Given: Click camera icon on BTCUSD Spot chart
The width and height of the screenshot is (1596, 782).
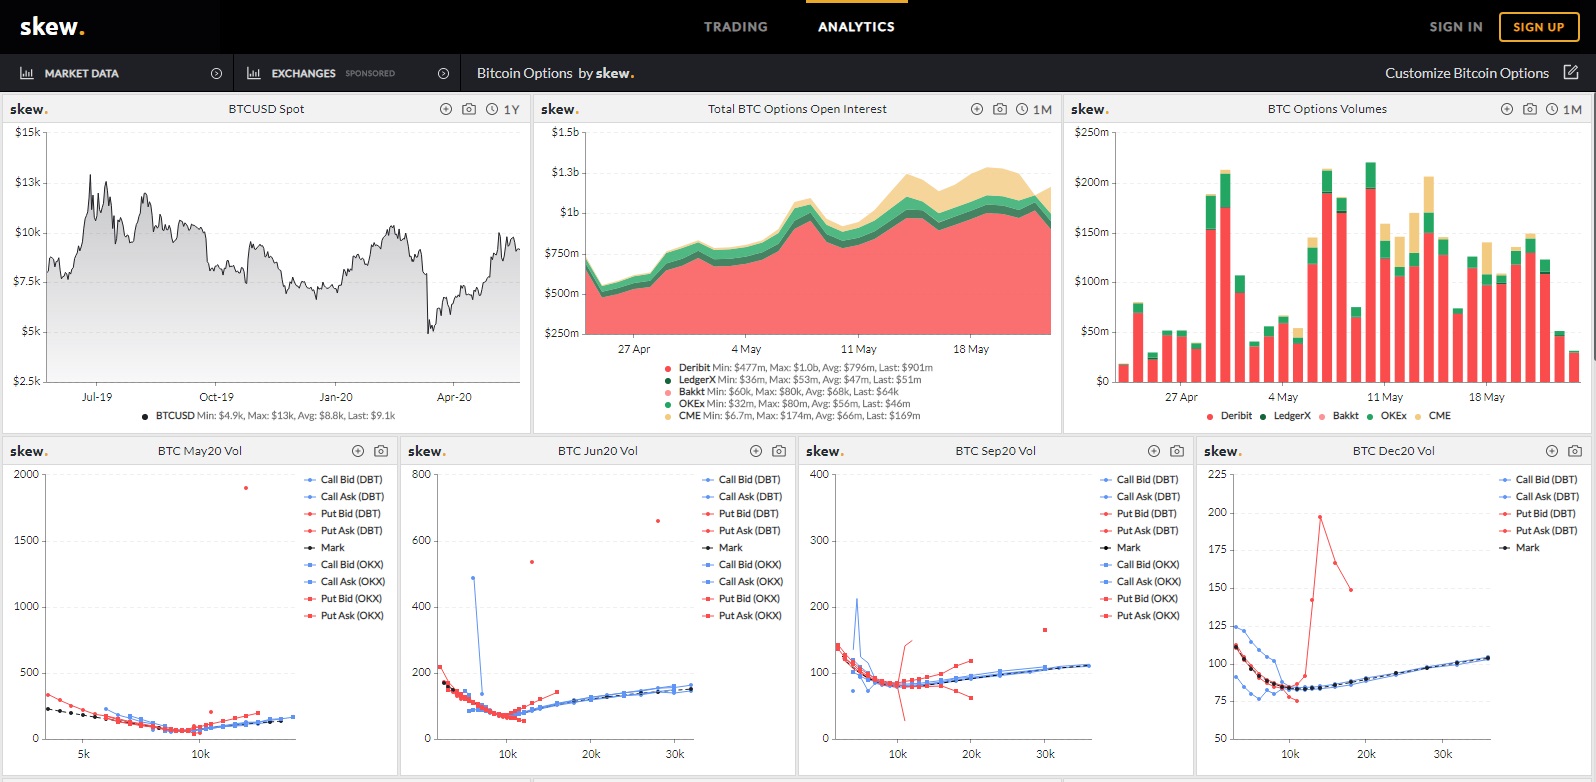Looking at the screenshot, I should coord(469,109).
